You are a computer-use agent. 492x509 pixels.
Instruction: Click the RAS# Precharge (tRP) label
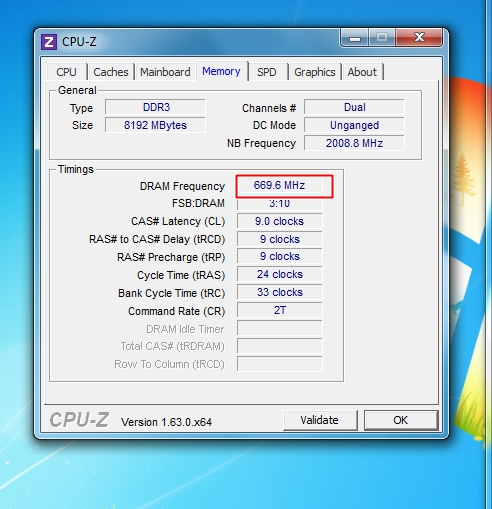coord(171,257)
